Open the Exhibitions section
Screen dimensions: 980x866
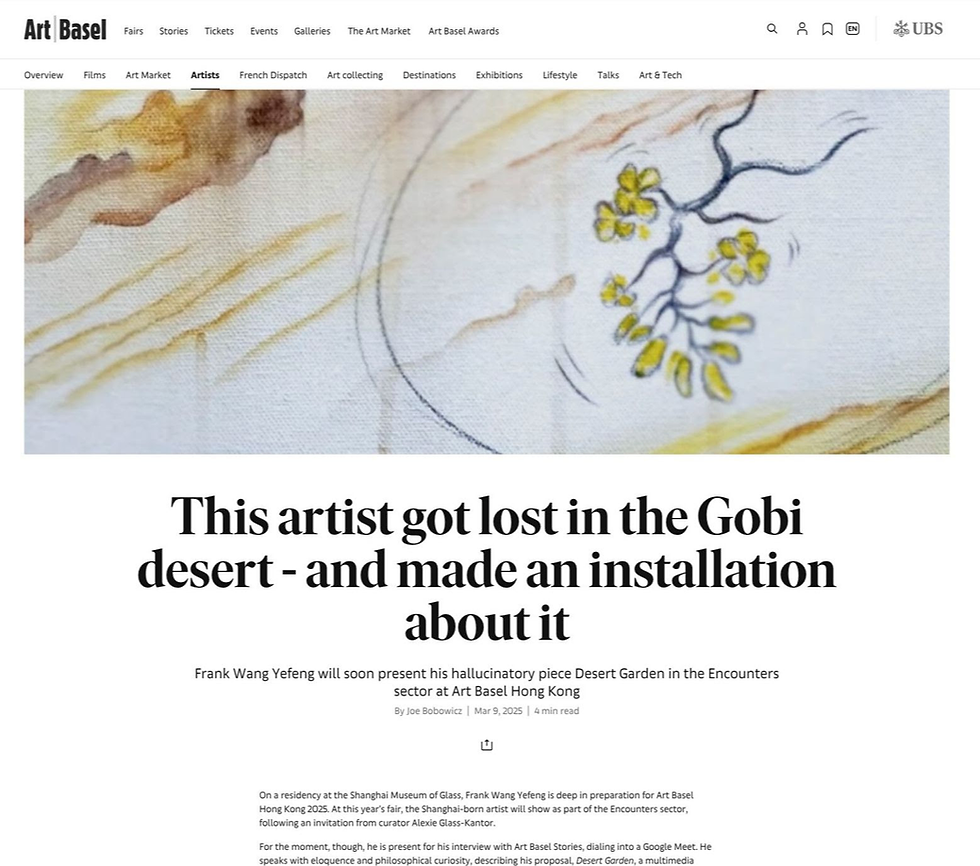pos(499,74)
